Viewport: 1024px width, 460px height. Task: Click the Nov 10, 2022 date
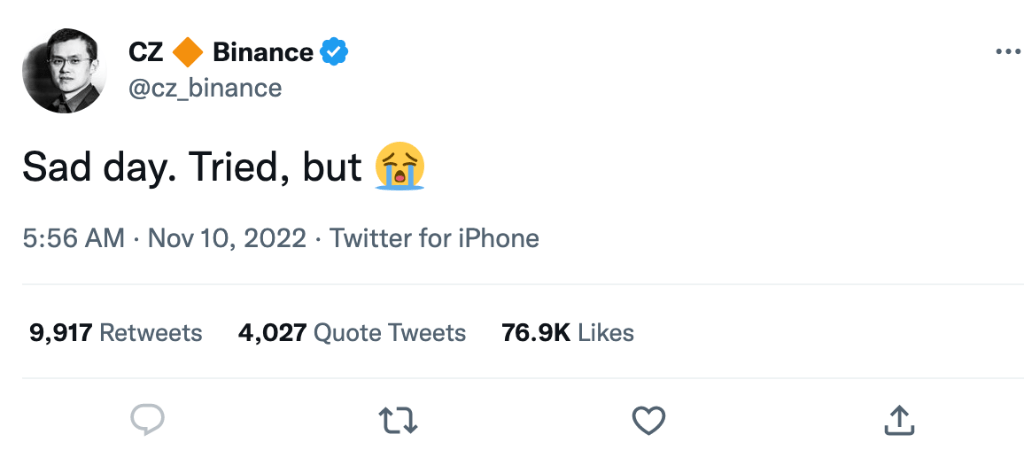pyautogui.click(x=225, y=239)
